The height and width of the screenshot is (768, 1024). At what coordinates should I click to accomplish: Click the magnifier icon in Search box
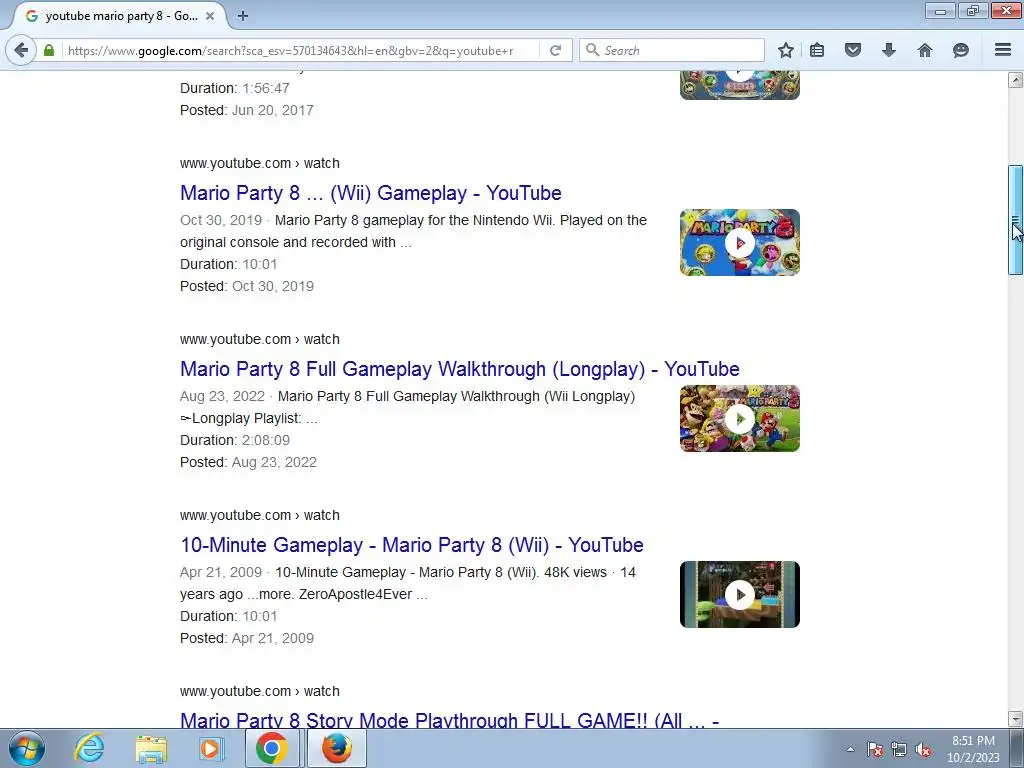(592, 50)
